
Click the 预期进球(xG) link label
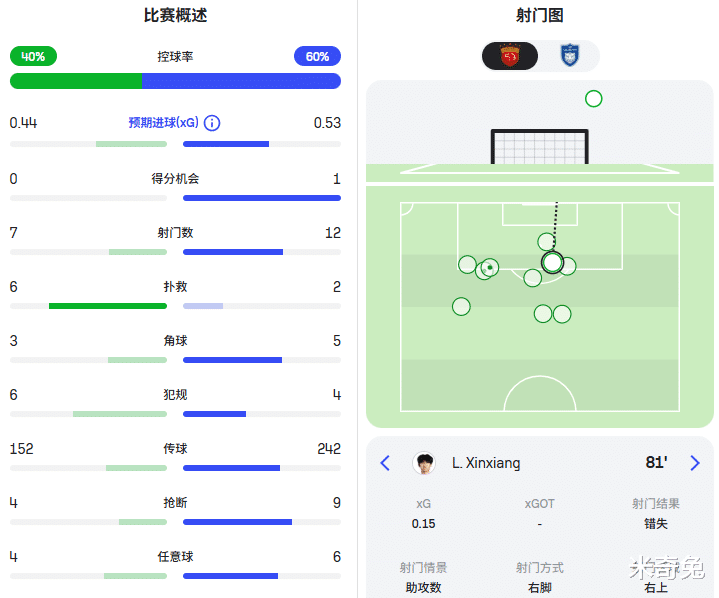(163, 123)
